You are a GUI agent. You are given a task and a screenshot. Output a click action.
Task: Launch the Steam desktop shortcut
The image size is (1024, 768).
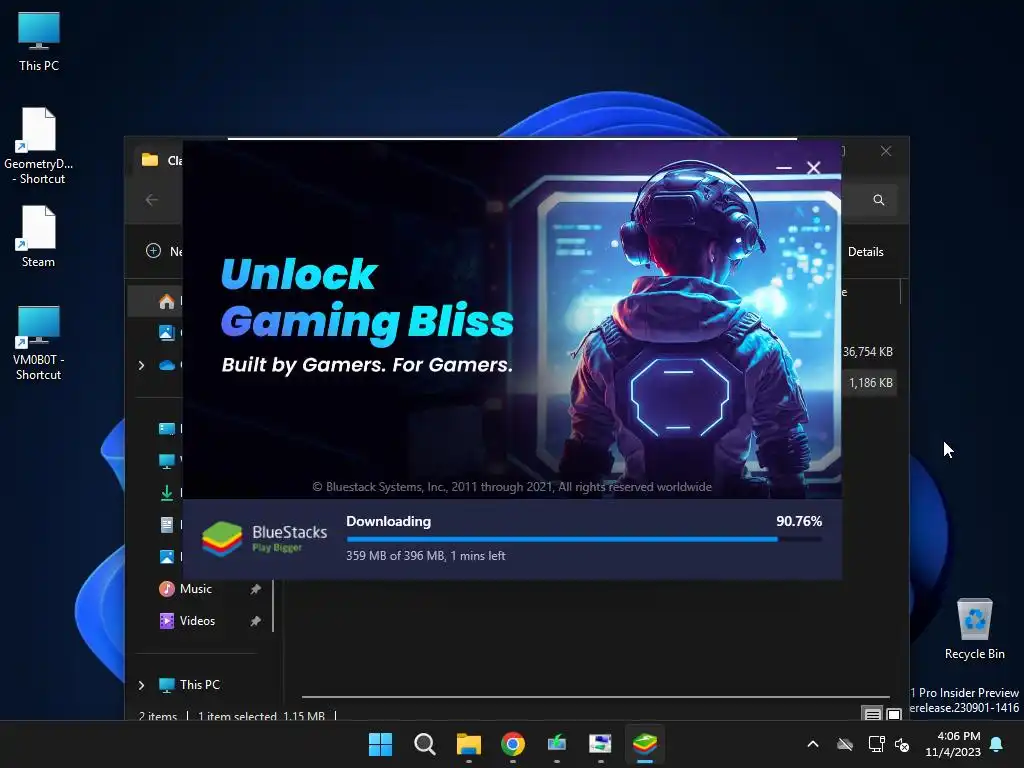[39, 236]
